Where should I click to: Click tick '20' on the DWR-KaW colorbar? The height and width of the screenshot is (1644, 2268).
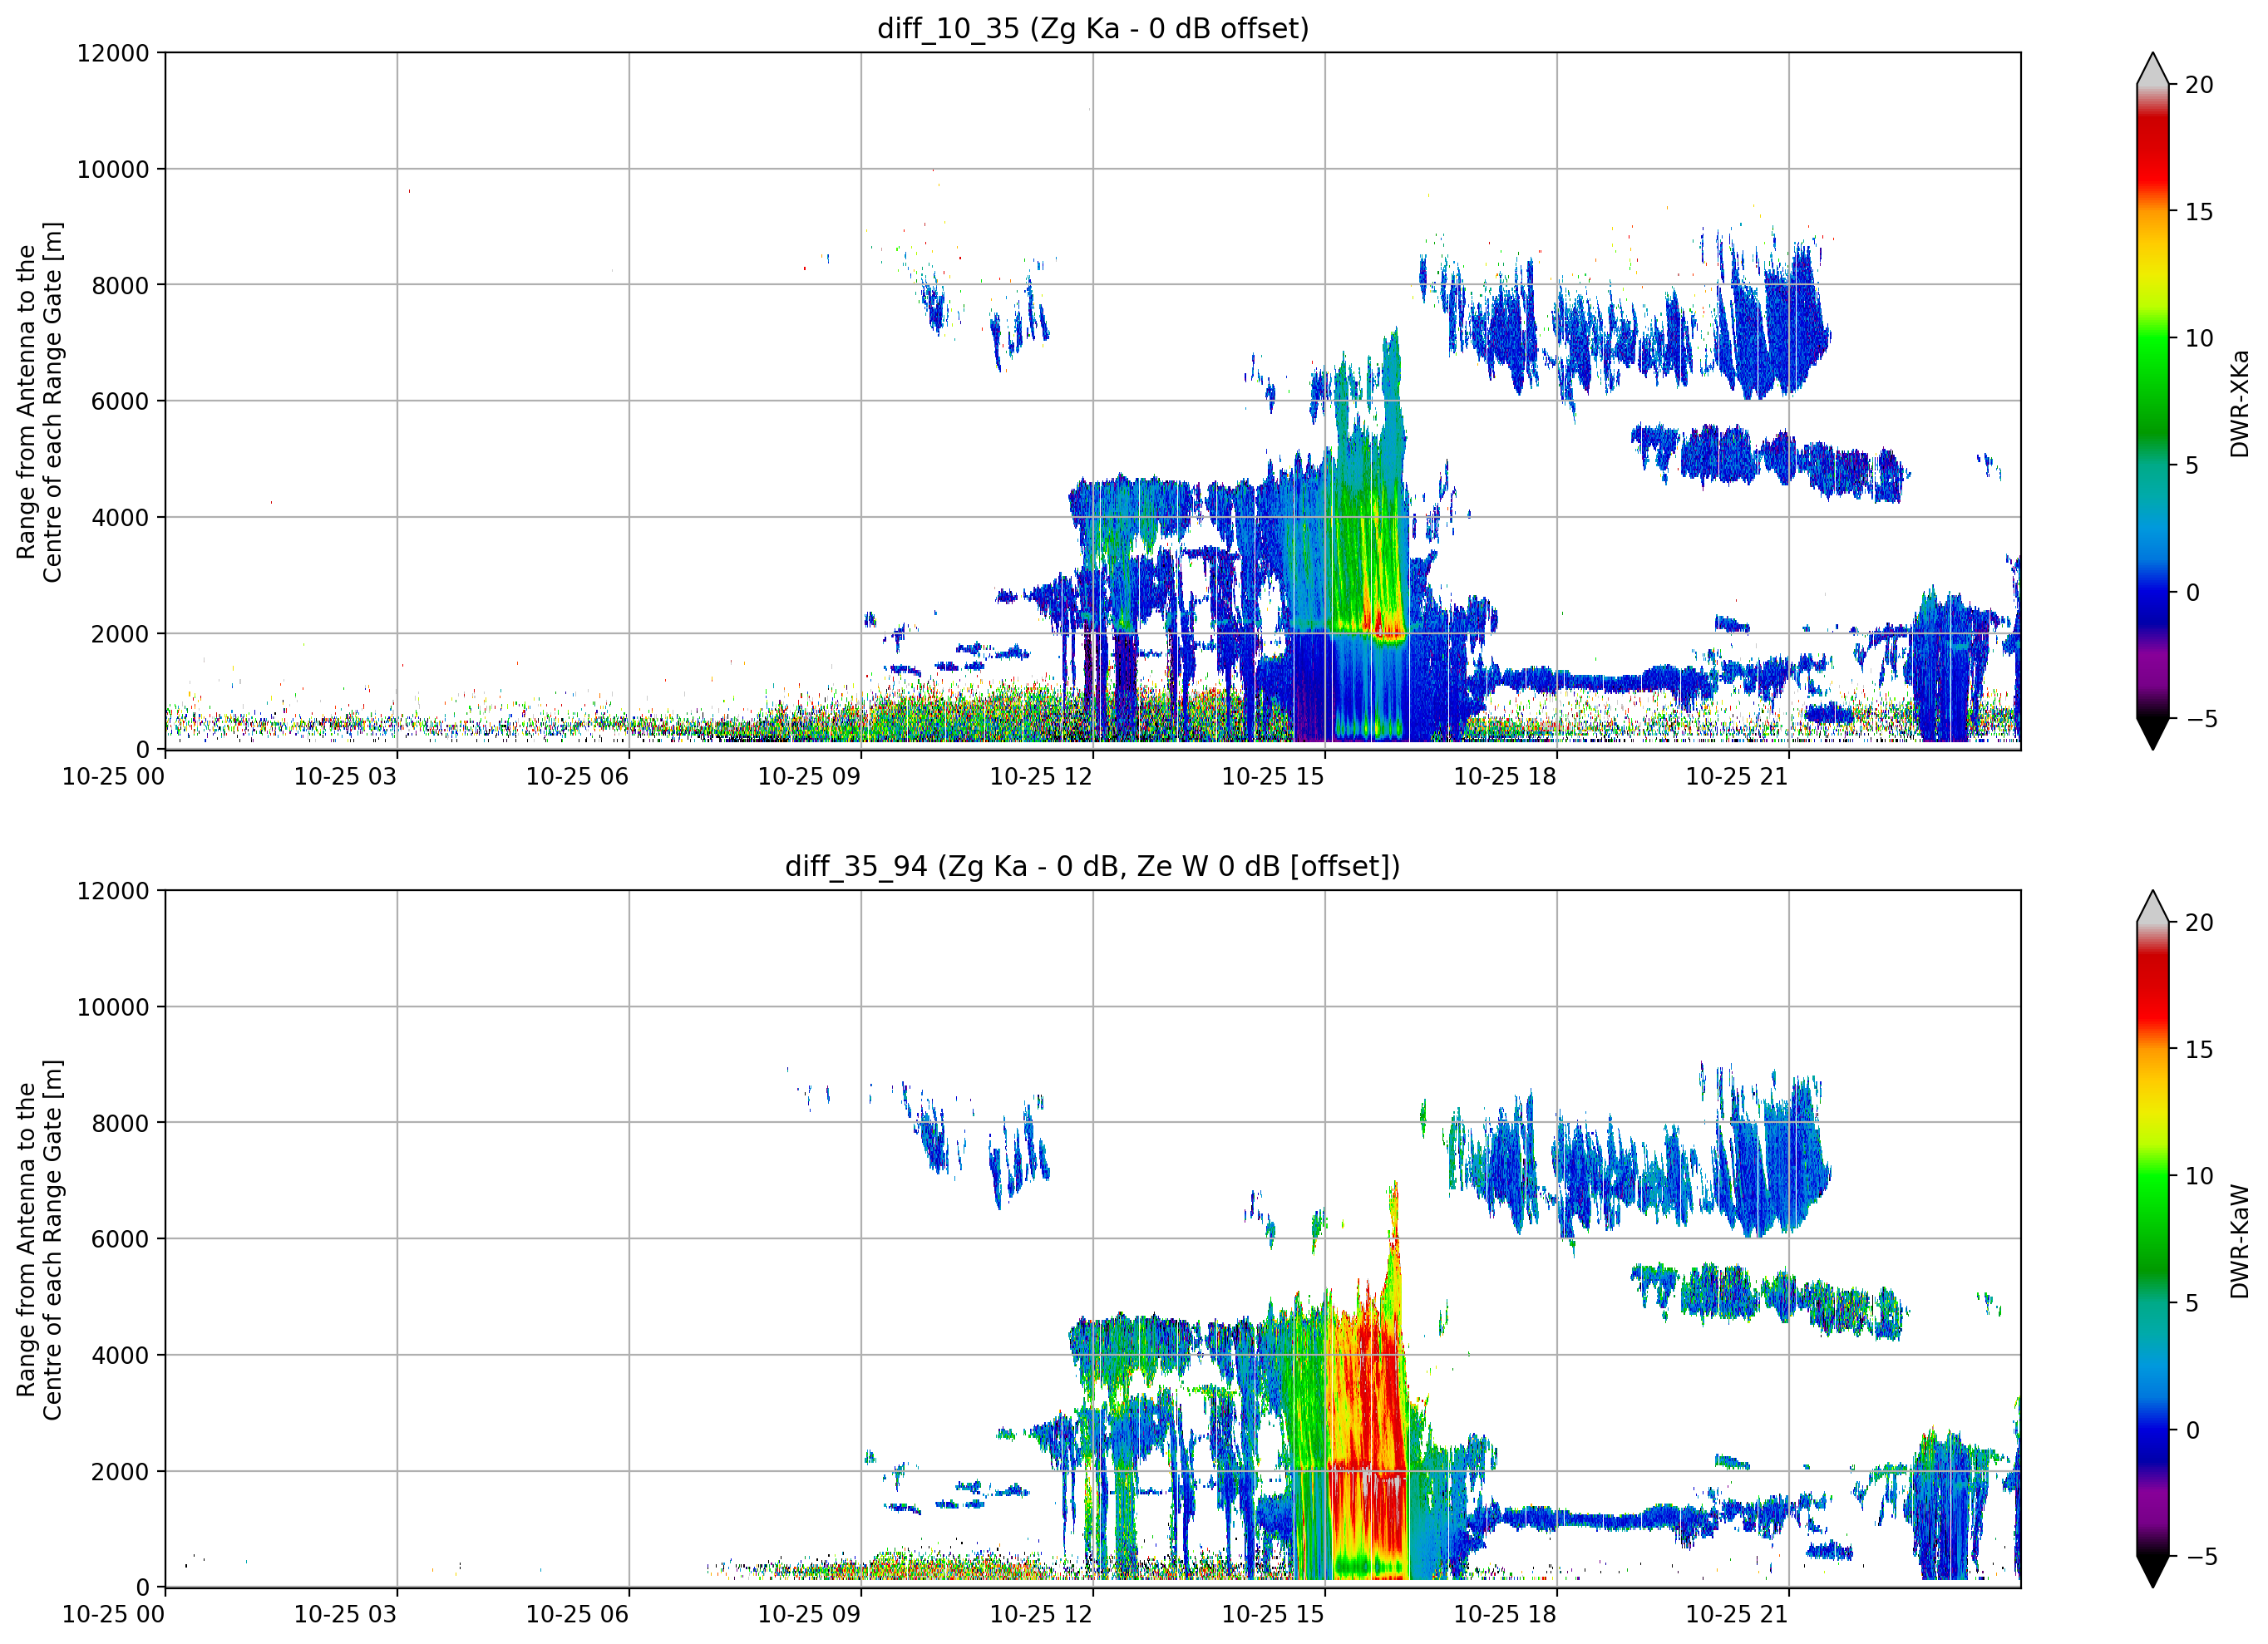pyautogui.click(x=2199, y=922)
